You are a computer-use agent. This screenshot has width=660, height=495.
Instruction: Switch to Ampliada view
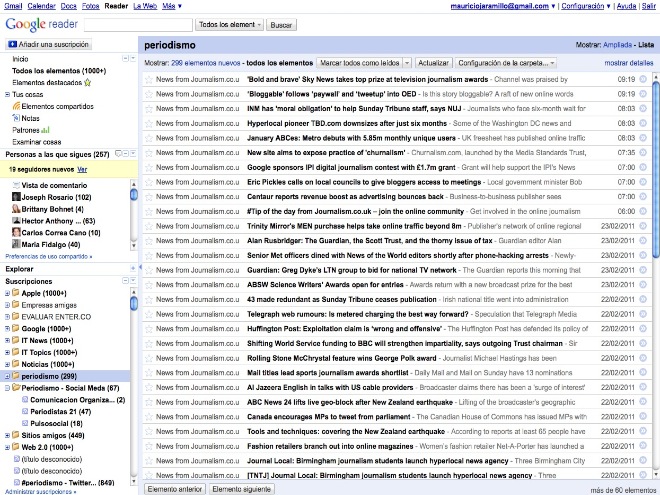[x=617, y=45]
